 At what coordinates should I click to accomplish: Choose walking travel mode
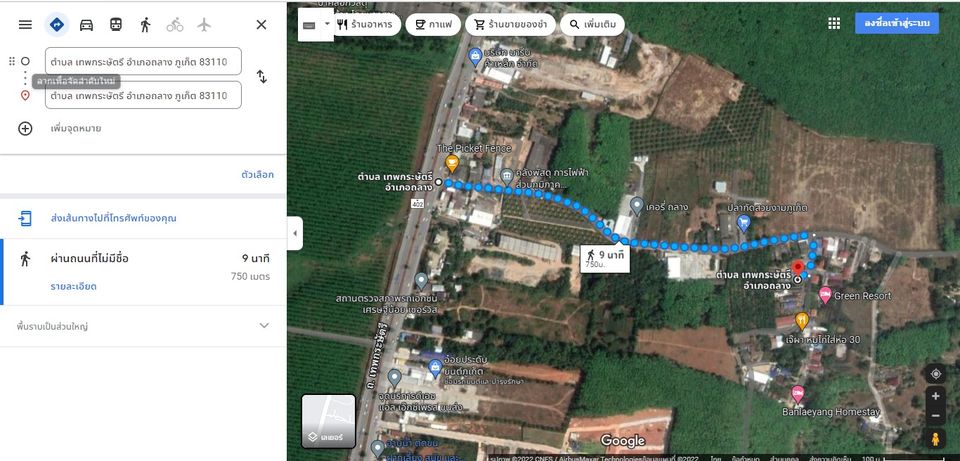tap(145, 24)
